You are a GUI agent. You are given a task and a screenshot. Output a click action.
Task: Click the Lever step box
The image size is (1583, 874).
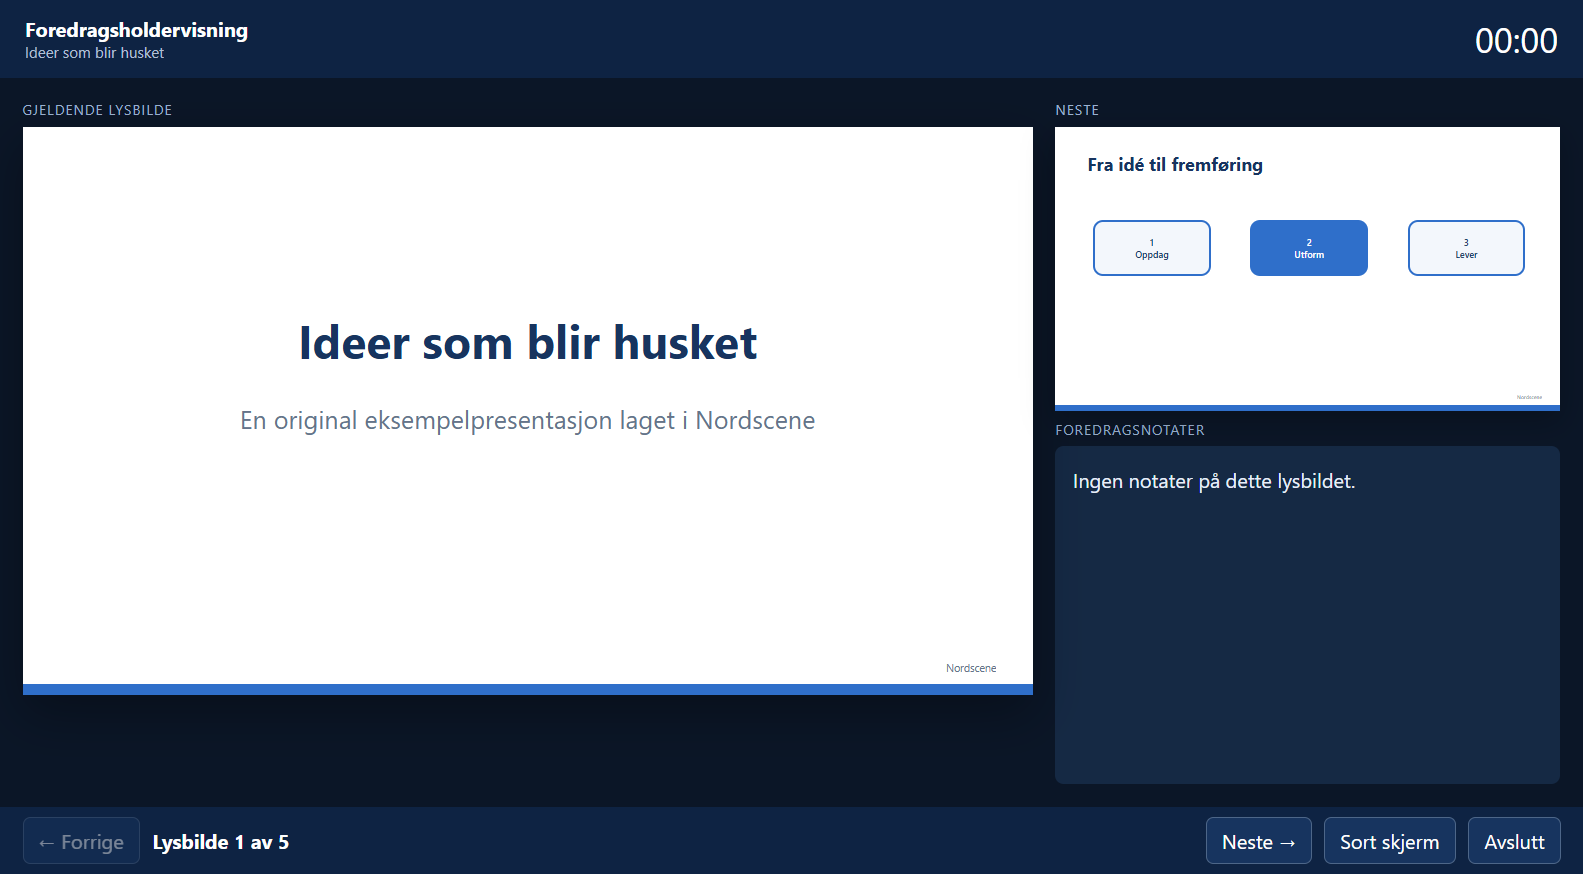pos(1466,248)
